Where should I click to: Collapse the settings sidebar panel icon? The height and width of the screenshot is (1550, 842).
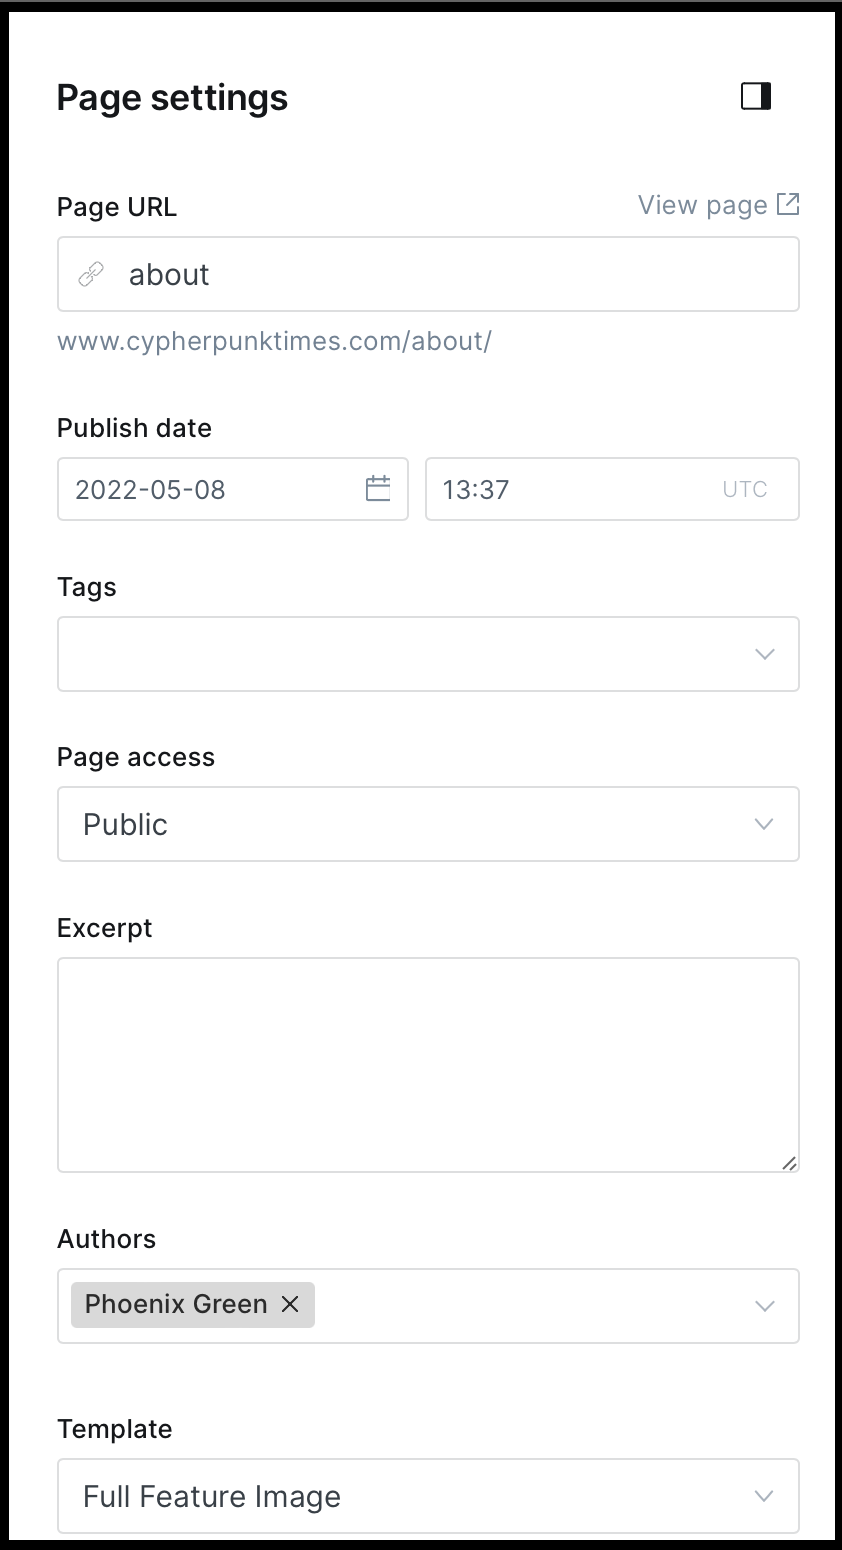[756, 96]
